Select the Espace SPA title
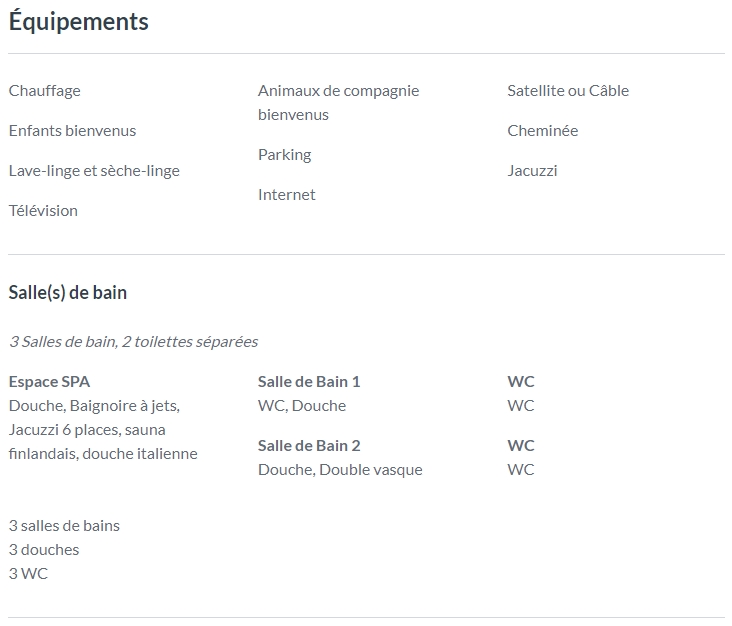732x626 pixels. pos(49,382)
